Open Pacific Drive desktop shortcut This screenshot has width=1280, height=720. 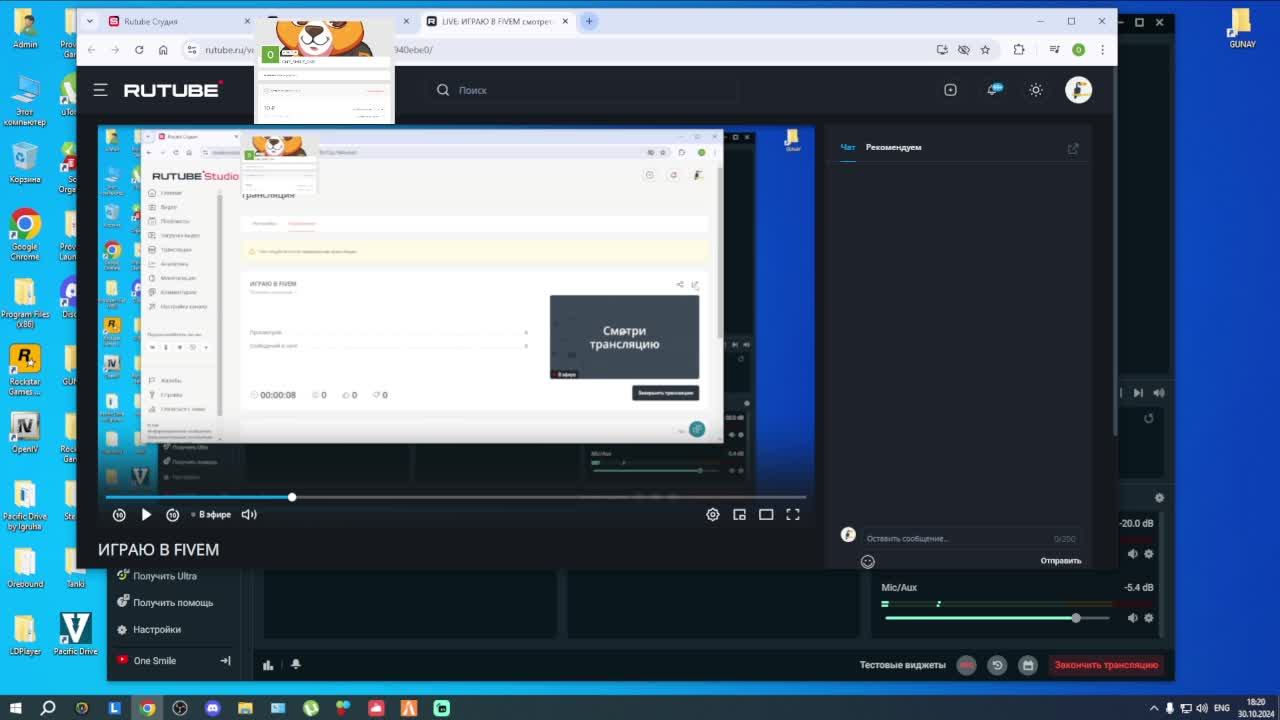pos(75,635)
